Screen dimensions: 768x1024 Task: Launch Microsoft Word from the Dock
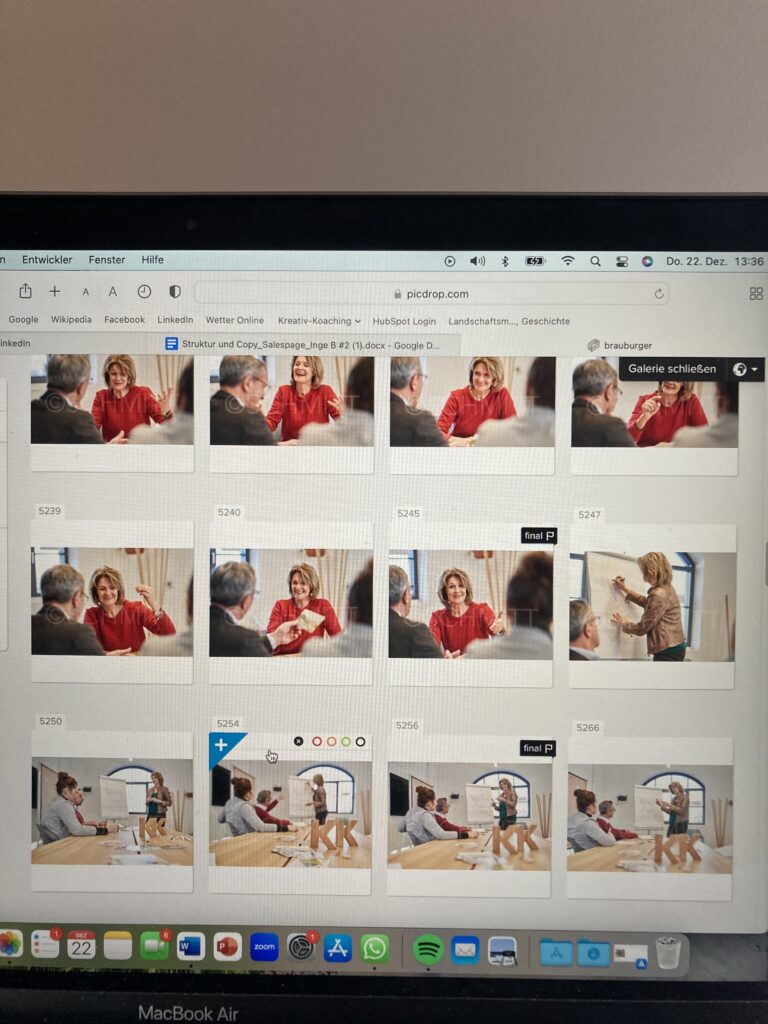pyautogui.click(x=191, y=946)
